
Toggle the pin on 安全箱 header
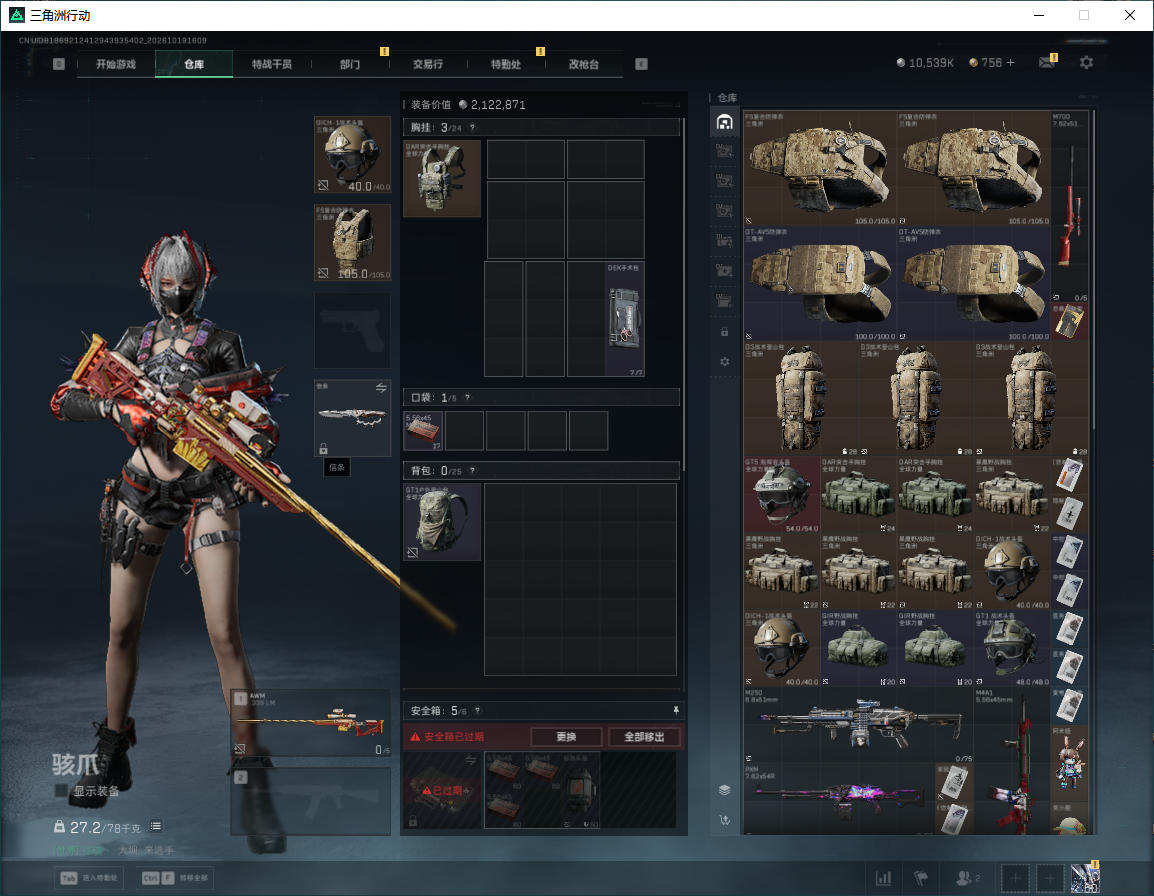(x=676, y=710)
